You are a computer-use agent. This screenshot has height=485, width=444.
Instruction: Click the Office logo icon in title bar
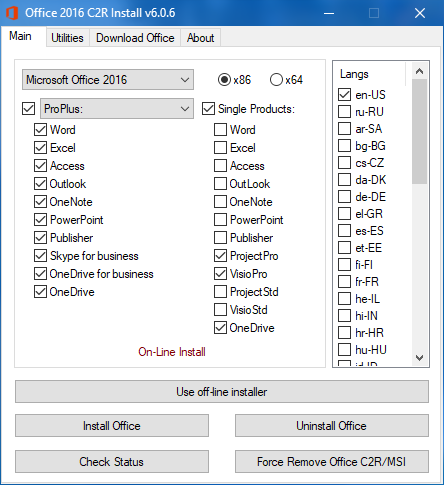[12, 13]
